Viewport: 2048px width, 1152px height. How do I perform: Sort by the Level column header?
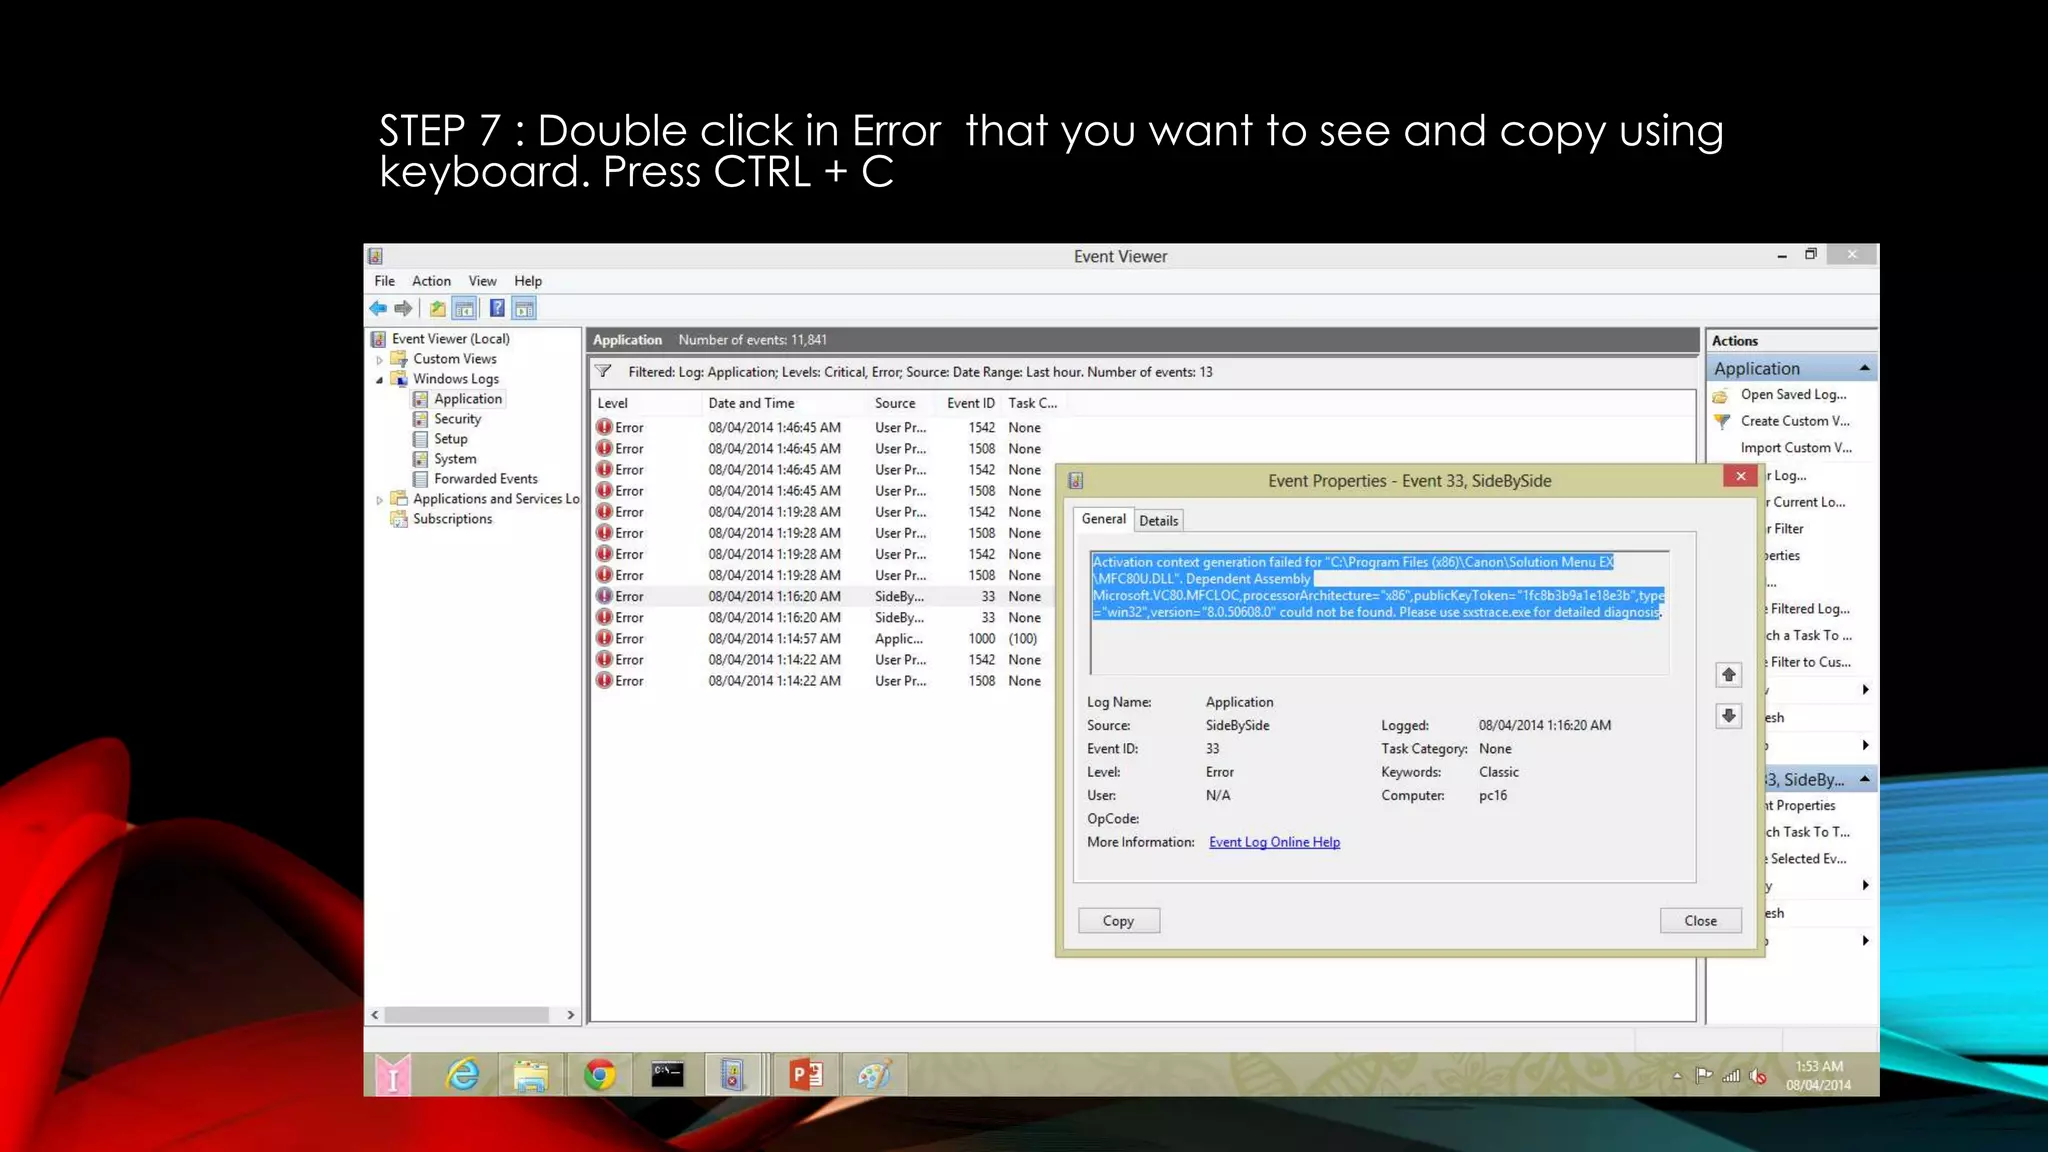tap(646, 403)
